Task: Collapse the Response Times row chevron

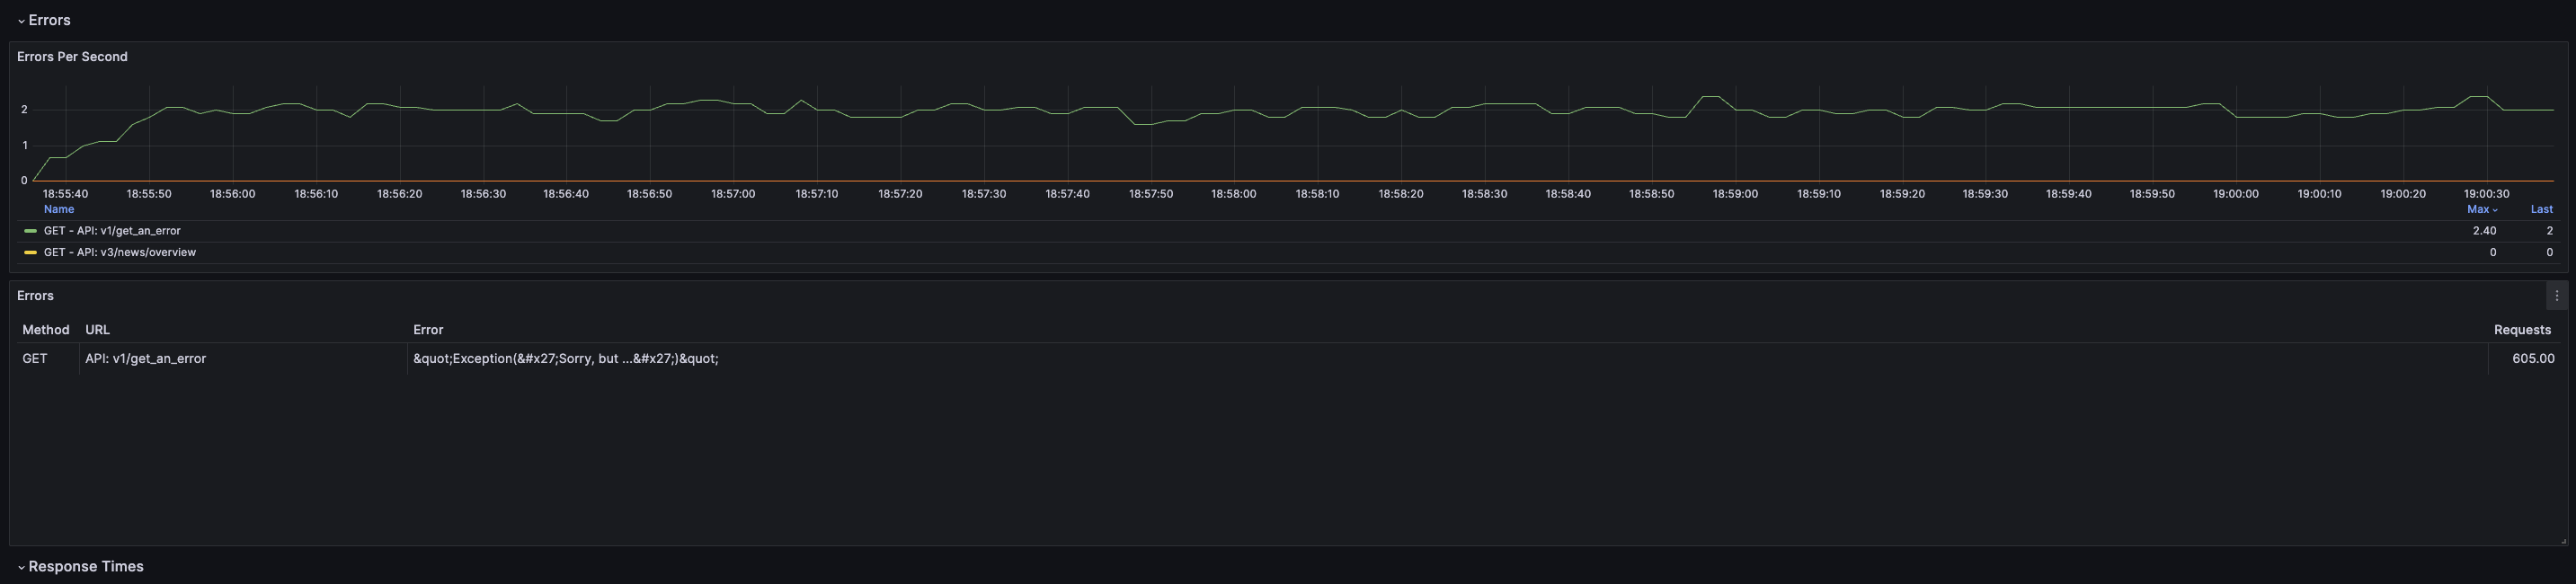Action: [x=20, y=567]
